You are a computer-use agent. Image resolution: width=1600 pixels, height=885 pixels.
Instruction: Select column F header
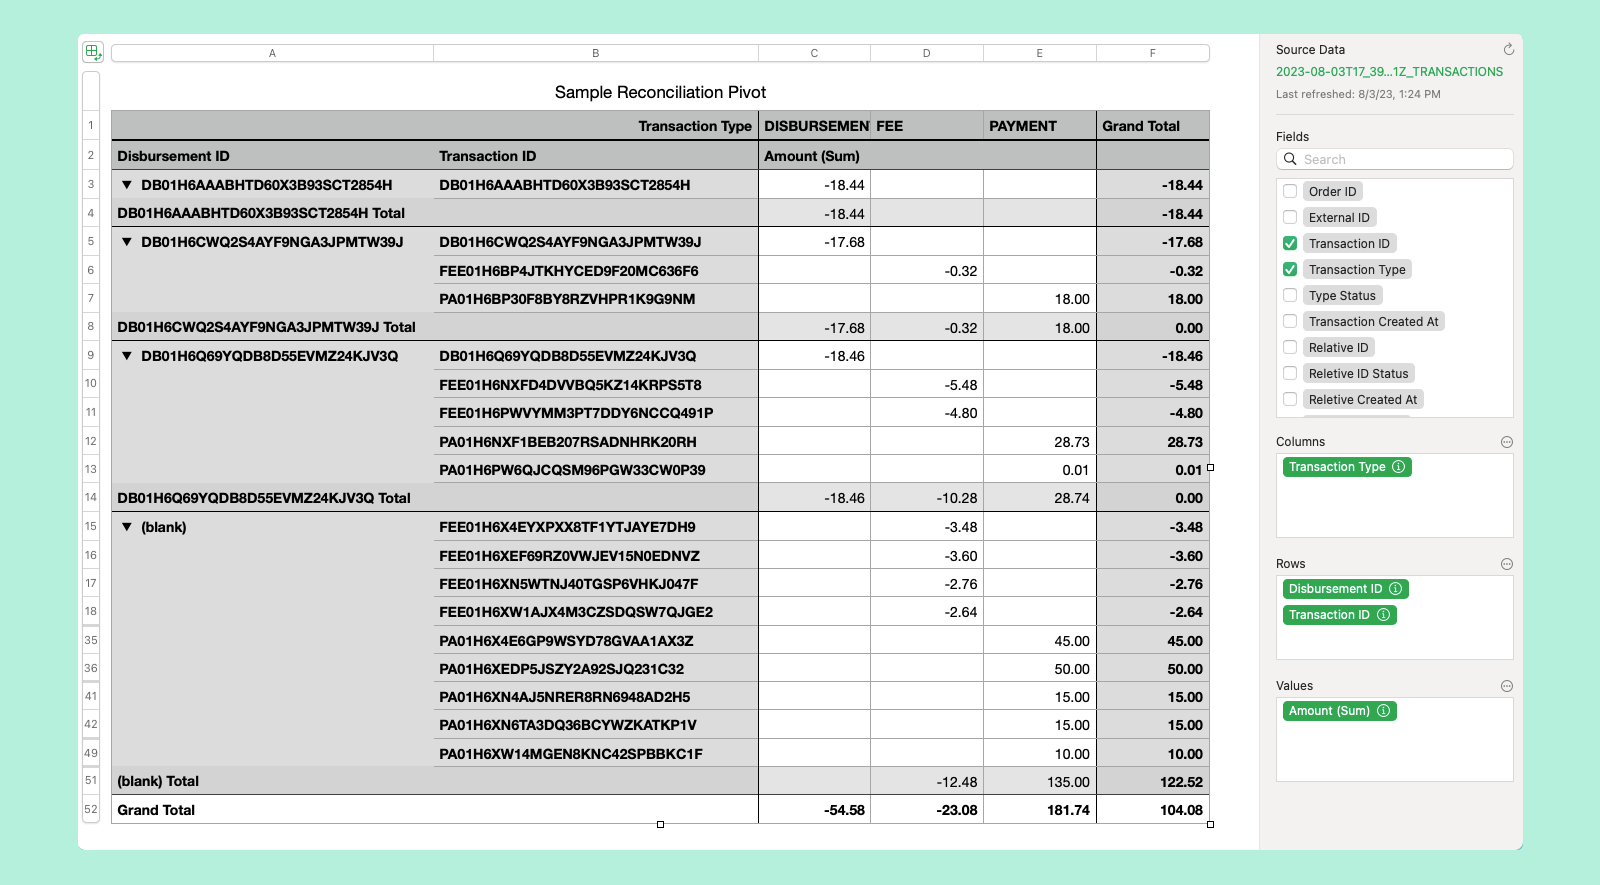click(1153, 53)
